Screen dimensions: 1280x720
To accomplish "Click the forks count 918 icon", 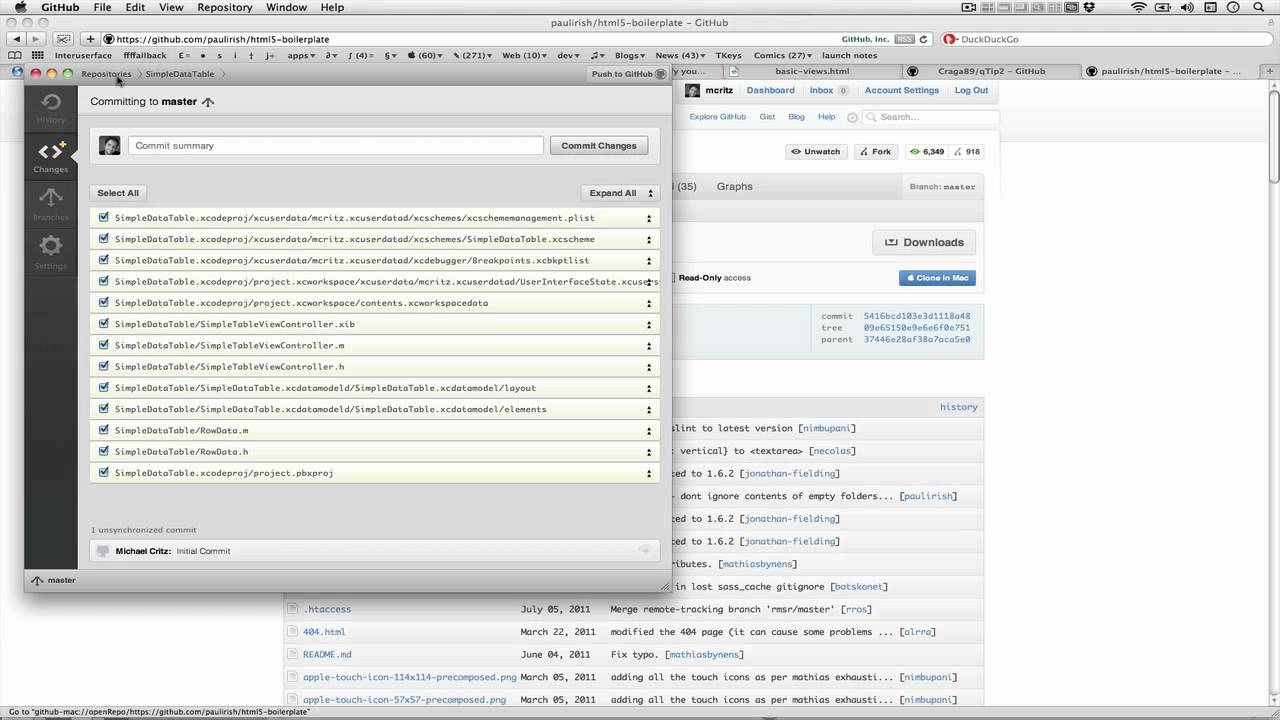I will [958, 152].
